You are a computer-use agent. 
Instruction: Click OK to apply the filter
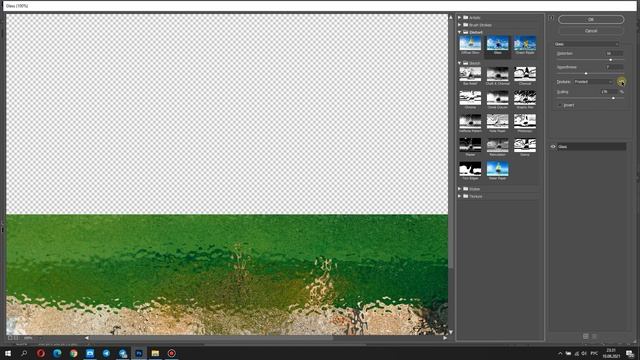click(591, 19)
